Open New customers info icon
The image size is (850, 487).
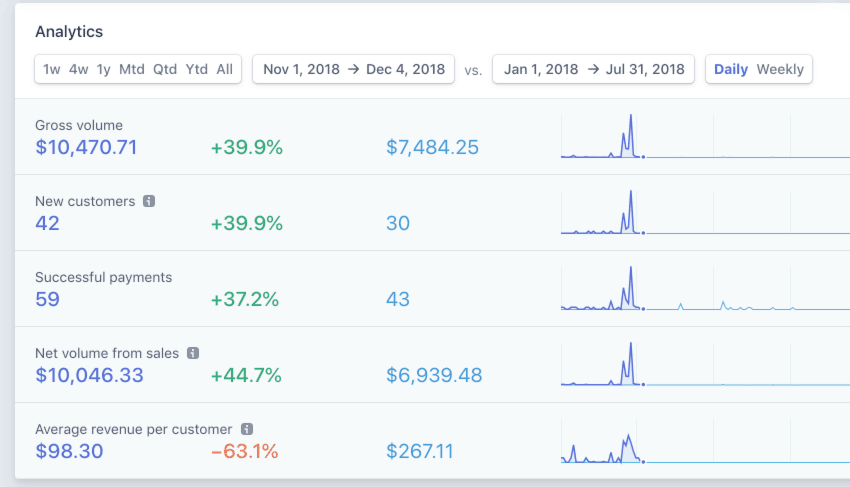(x=149, y=201)
